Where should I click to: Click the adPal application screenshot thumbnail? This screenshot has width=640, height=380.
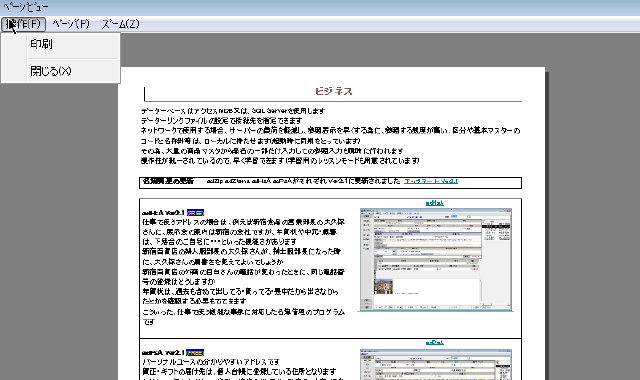(x=436, y=364)
